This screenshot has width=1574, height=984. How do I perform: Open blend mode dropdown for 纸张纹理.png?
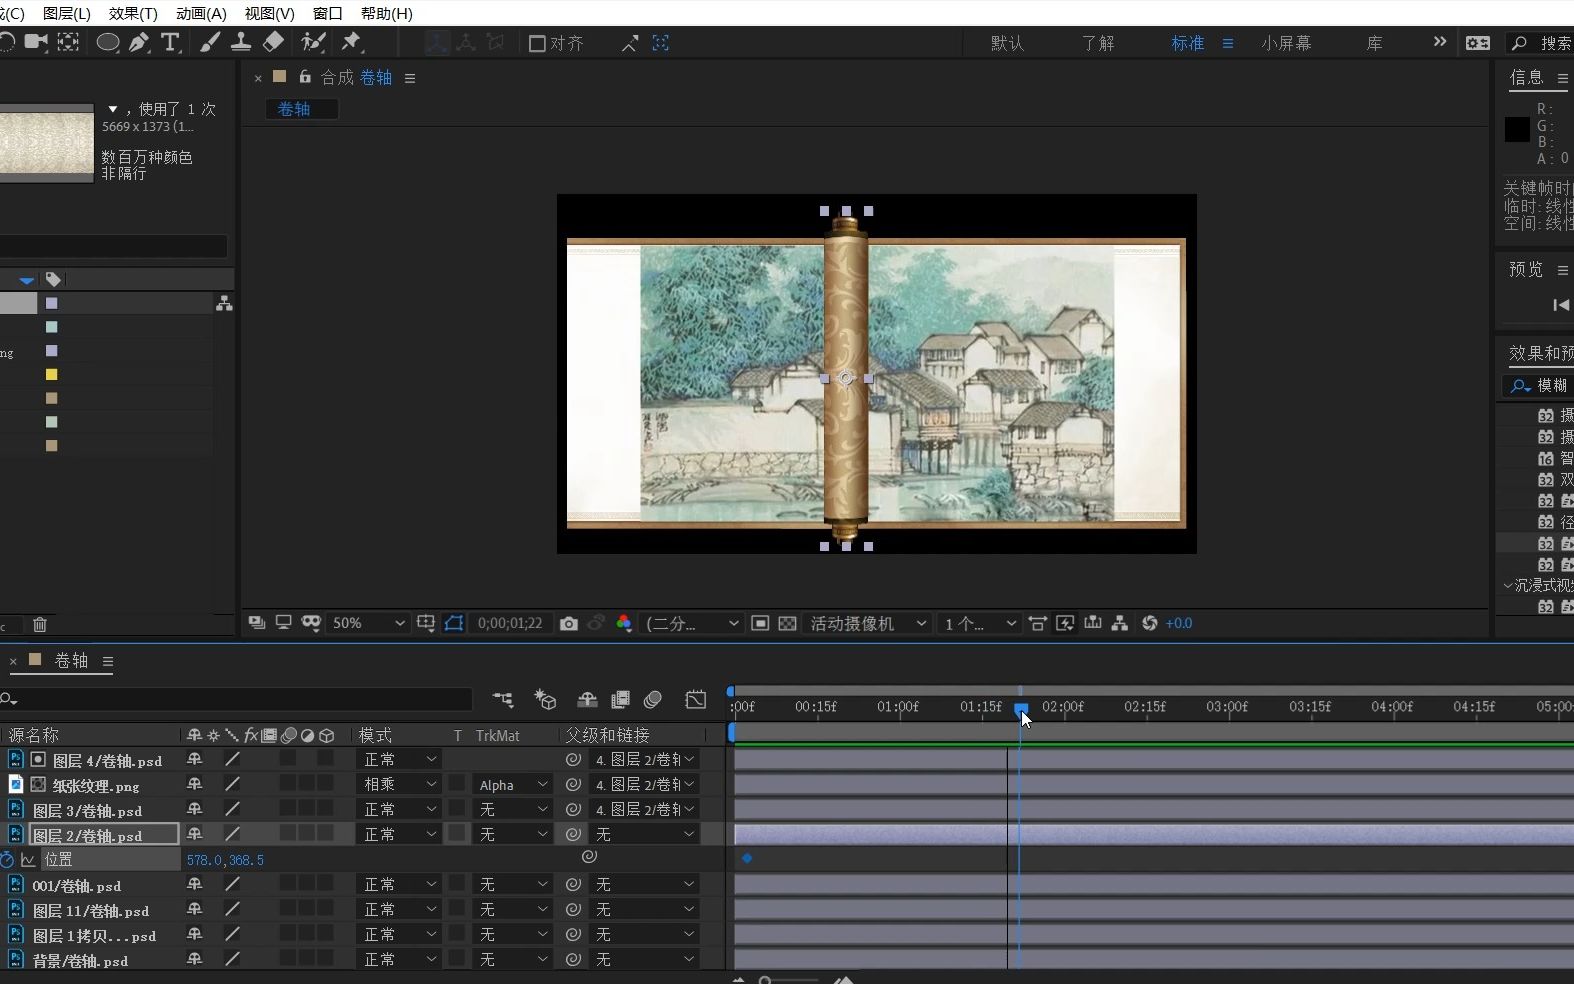pyautogui.click(x=399, y=785)
